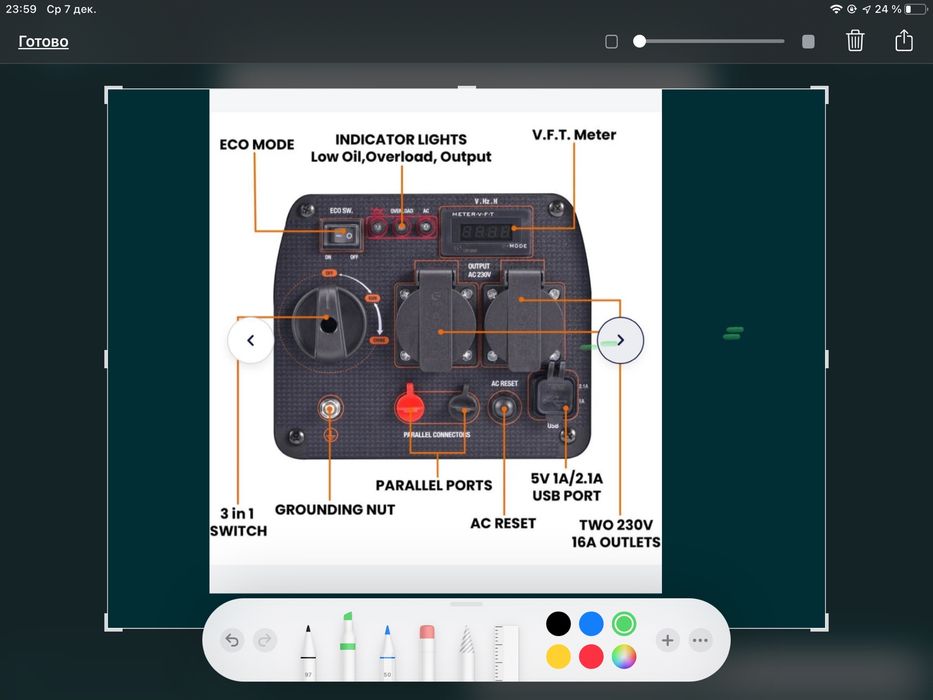Choose the red color swatch
Image resolution: width=933 pixels, height=700 pixels.
(x=591, y=657)
